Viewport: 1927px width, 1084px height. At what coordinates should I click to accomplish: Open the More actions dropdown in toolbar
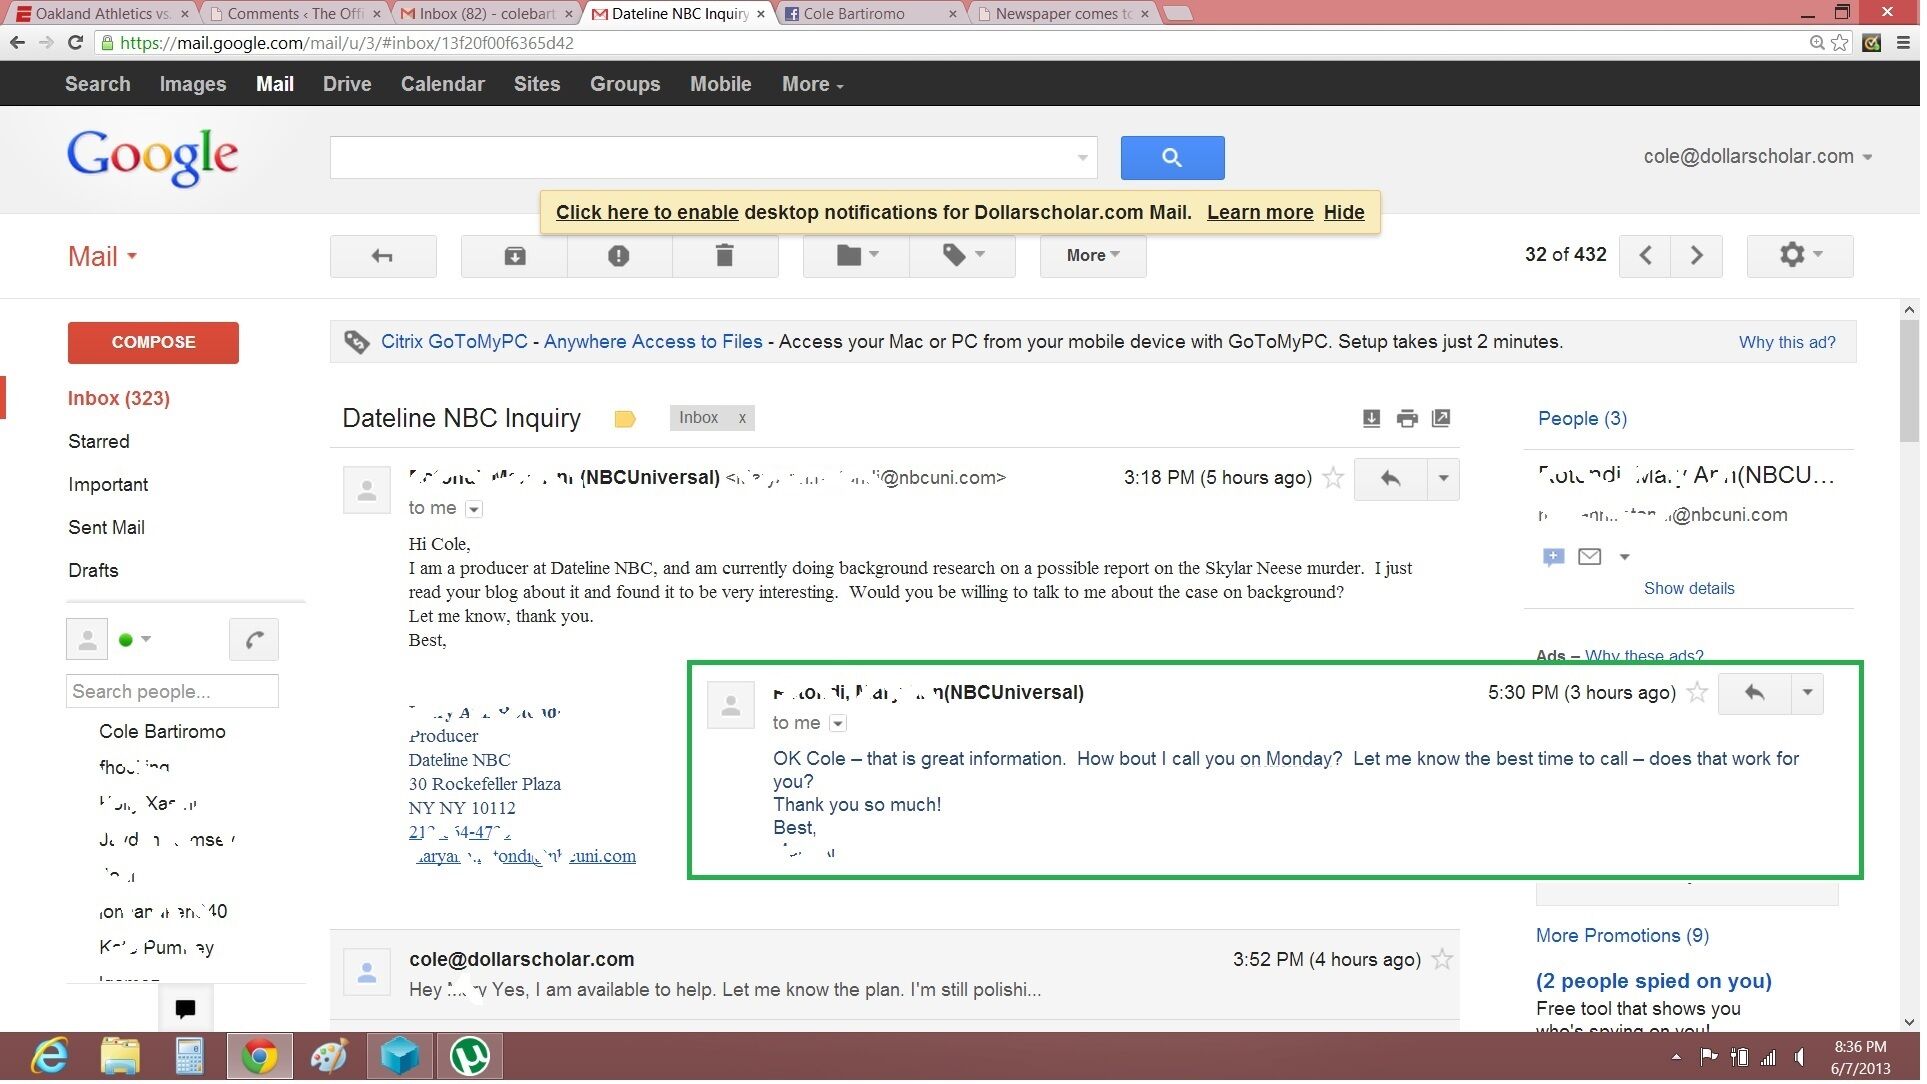point(1096,257)
